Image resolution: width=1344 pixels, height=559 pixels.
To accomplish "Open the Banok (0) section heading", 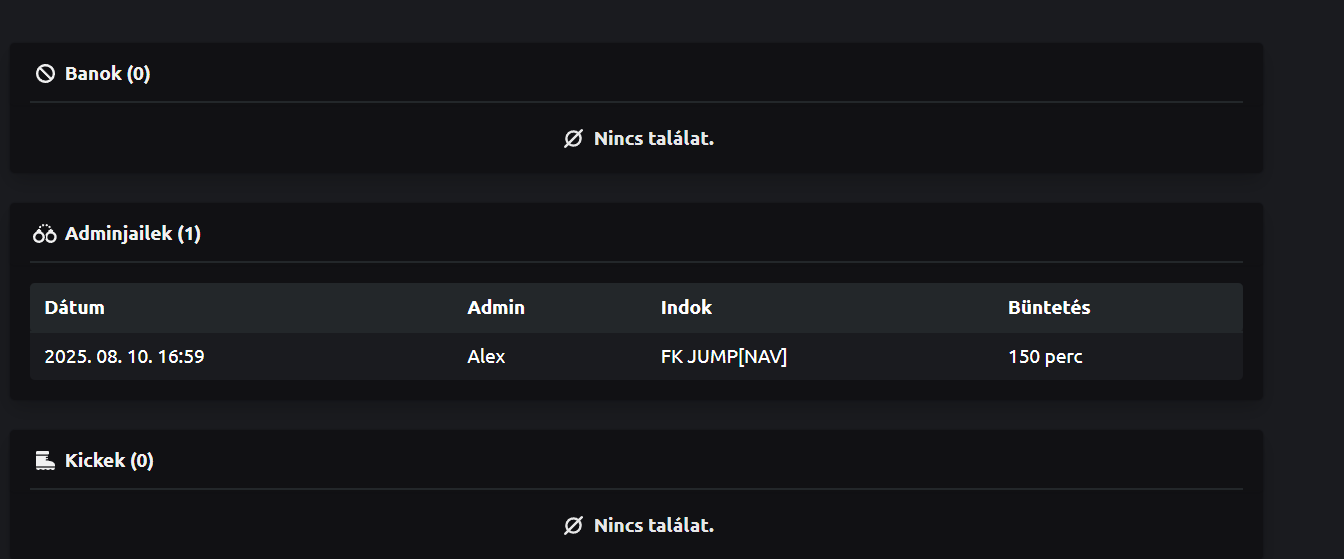I will [x=107, y=73].
